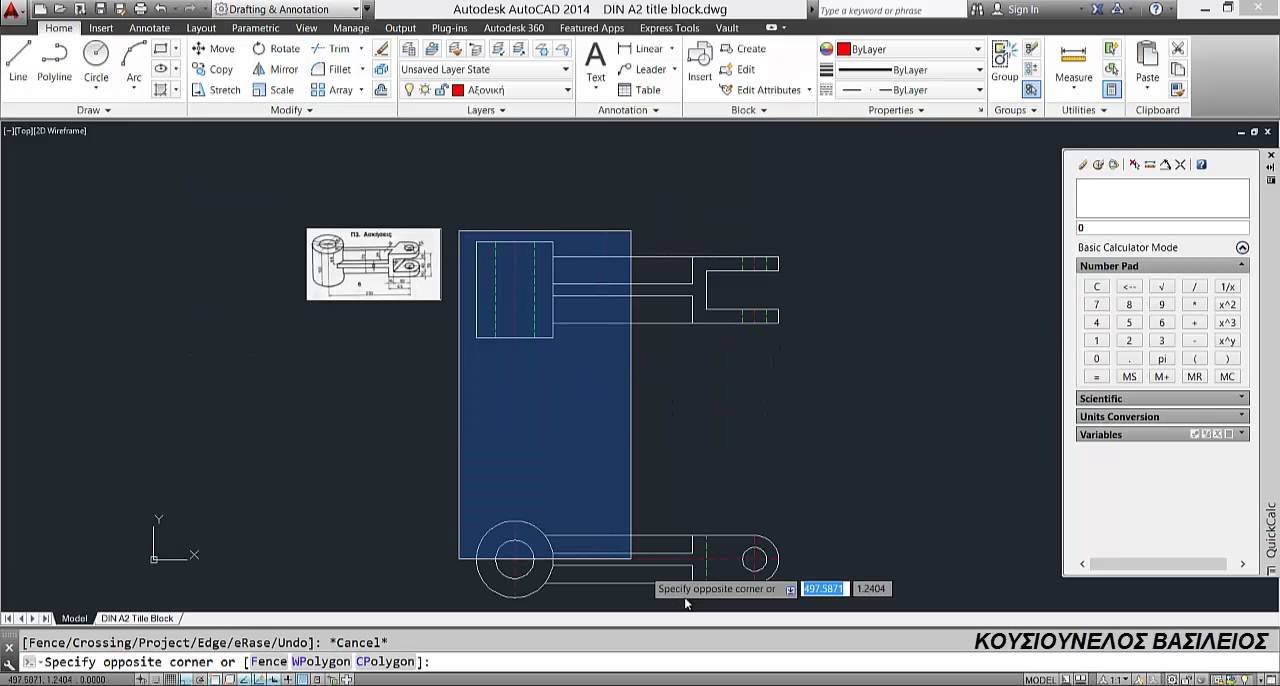Activate the Trim tool
The image size is (1280, 686).
[330, 48]
